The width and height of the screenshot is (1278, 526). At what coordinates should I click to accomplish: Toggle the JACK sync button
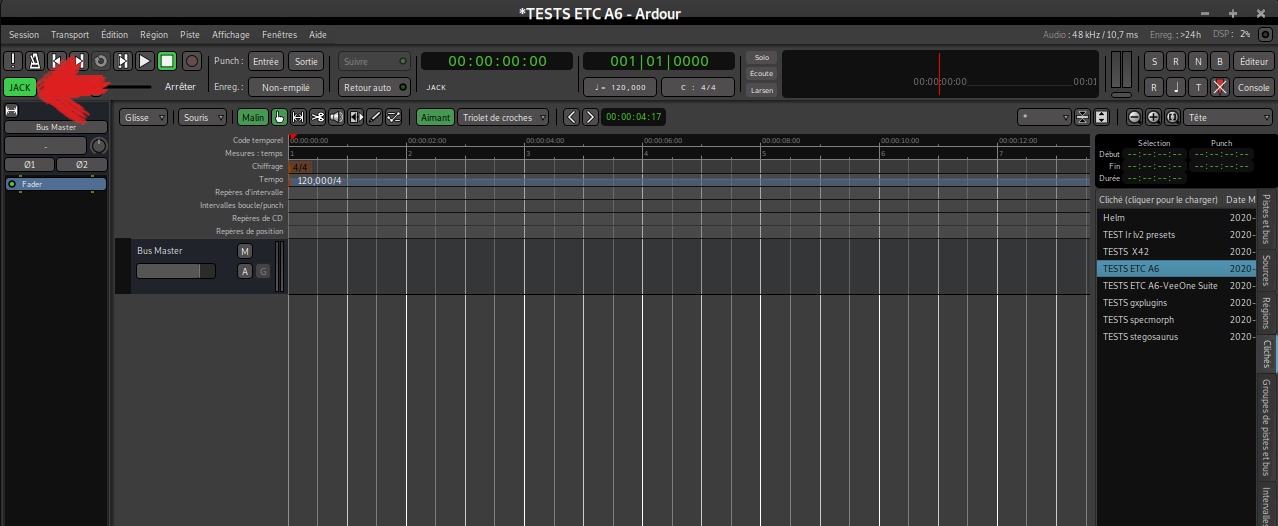pyautogui.click(x=19, y=87)
